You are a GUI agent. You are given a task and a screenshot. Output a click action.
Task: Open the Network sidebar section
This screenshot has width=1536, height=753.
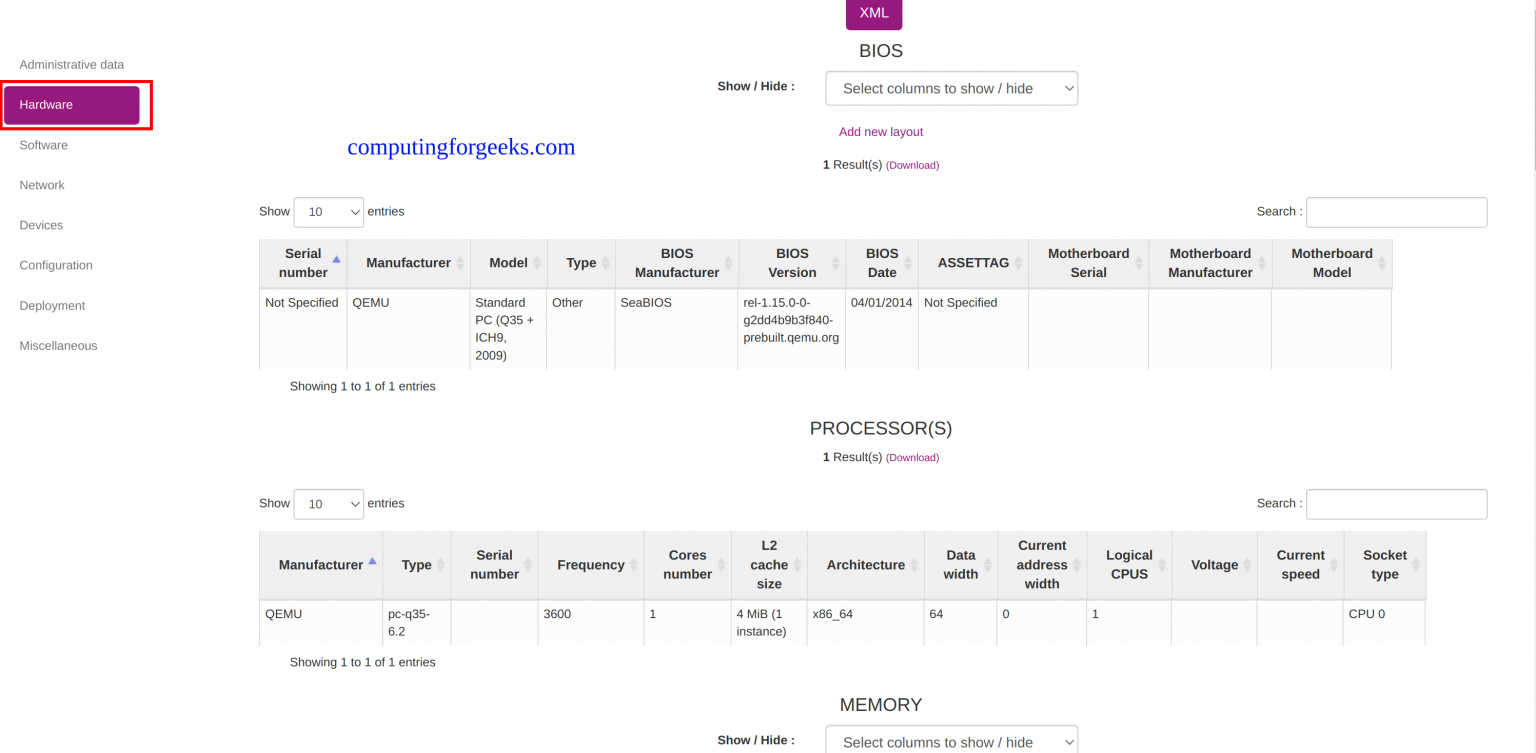(42, 185)
